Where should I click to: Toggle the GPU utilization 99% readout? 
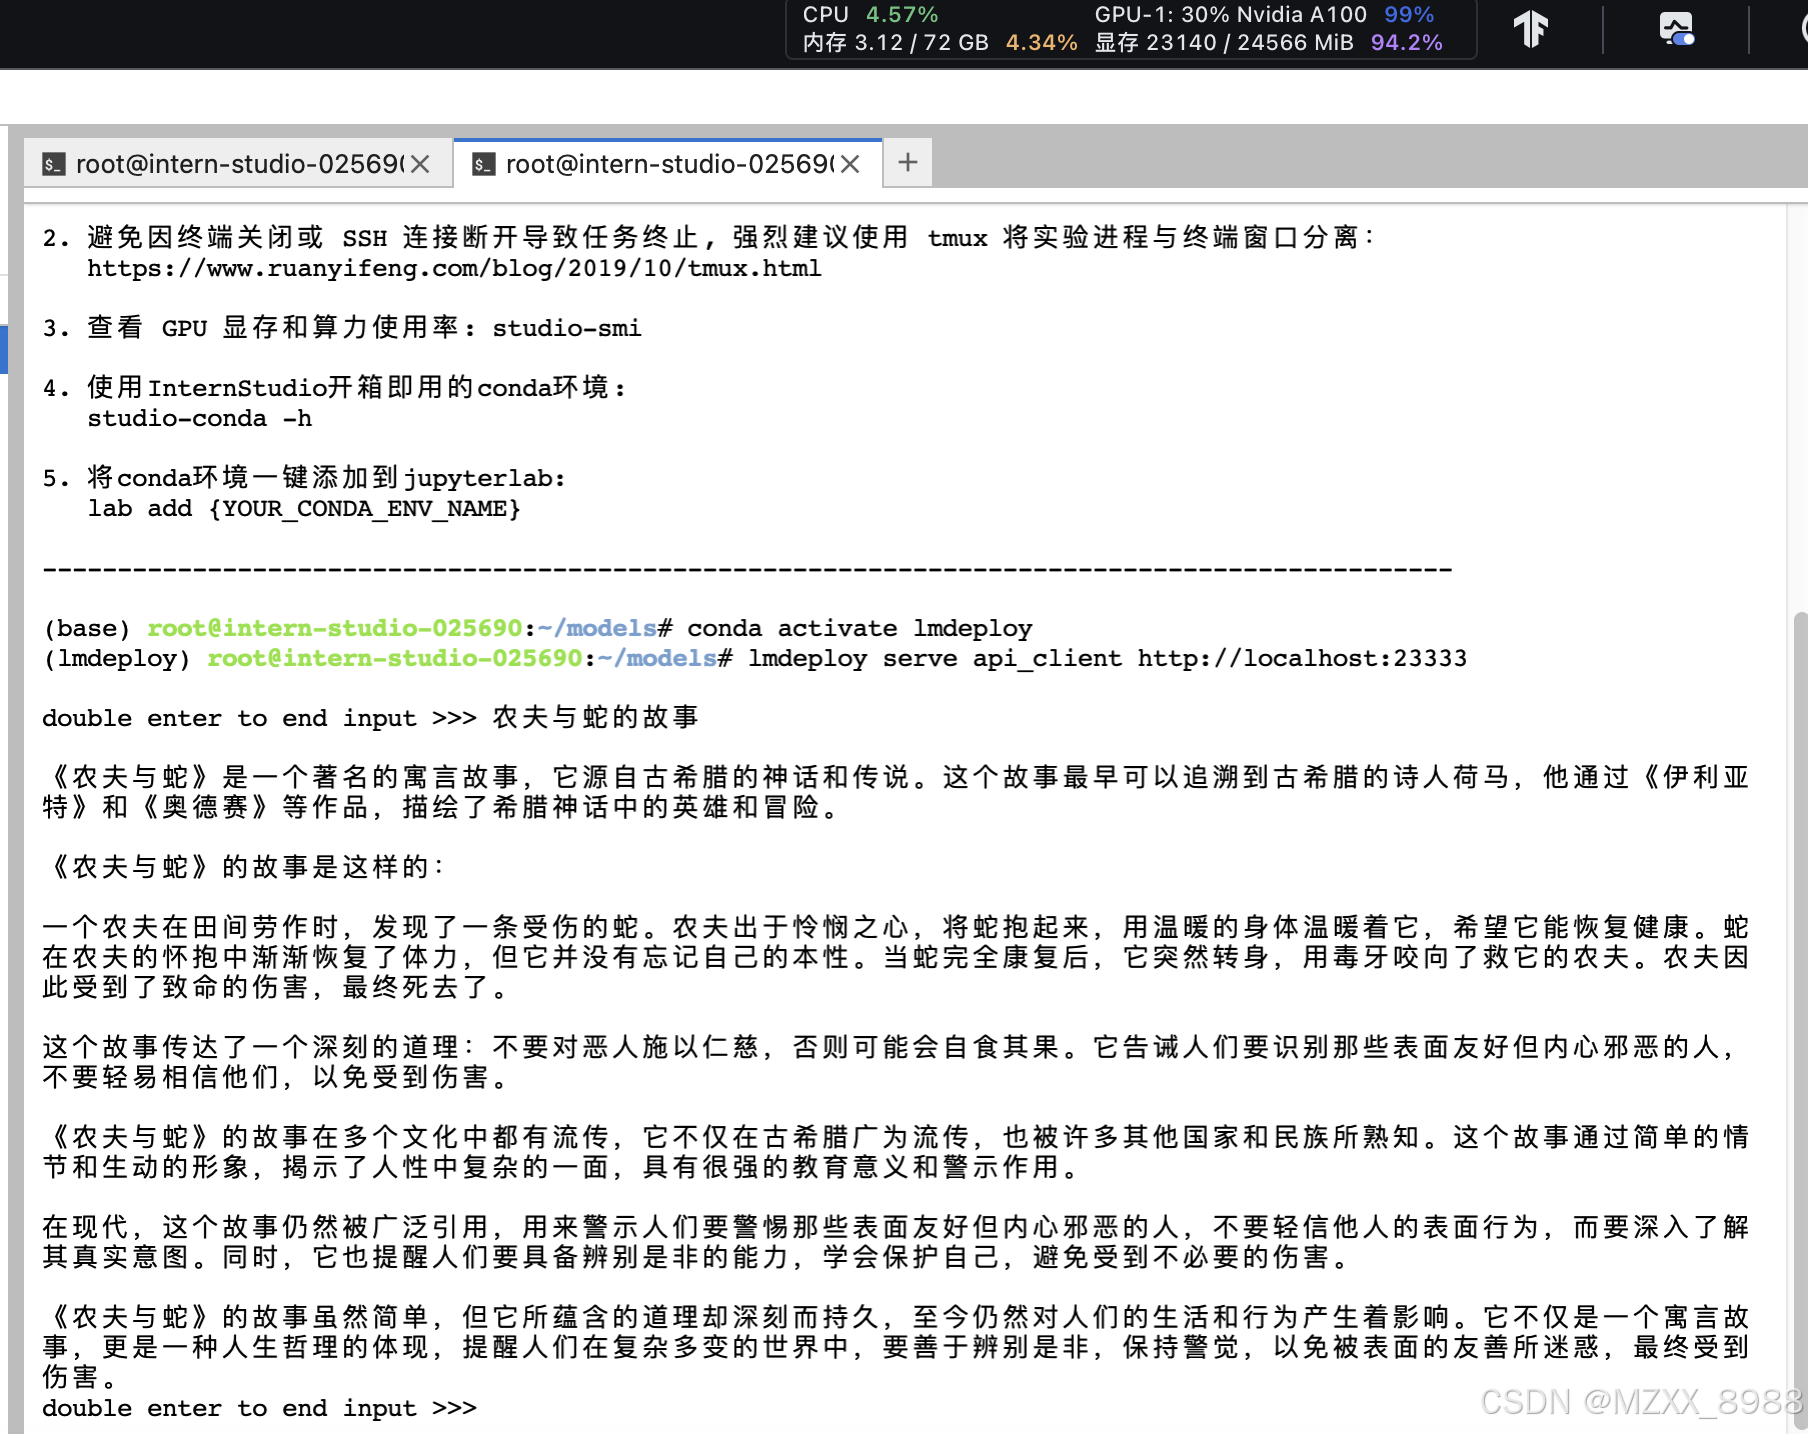point(1407,14)
